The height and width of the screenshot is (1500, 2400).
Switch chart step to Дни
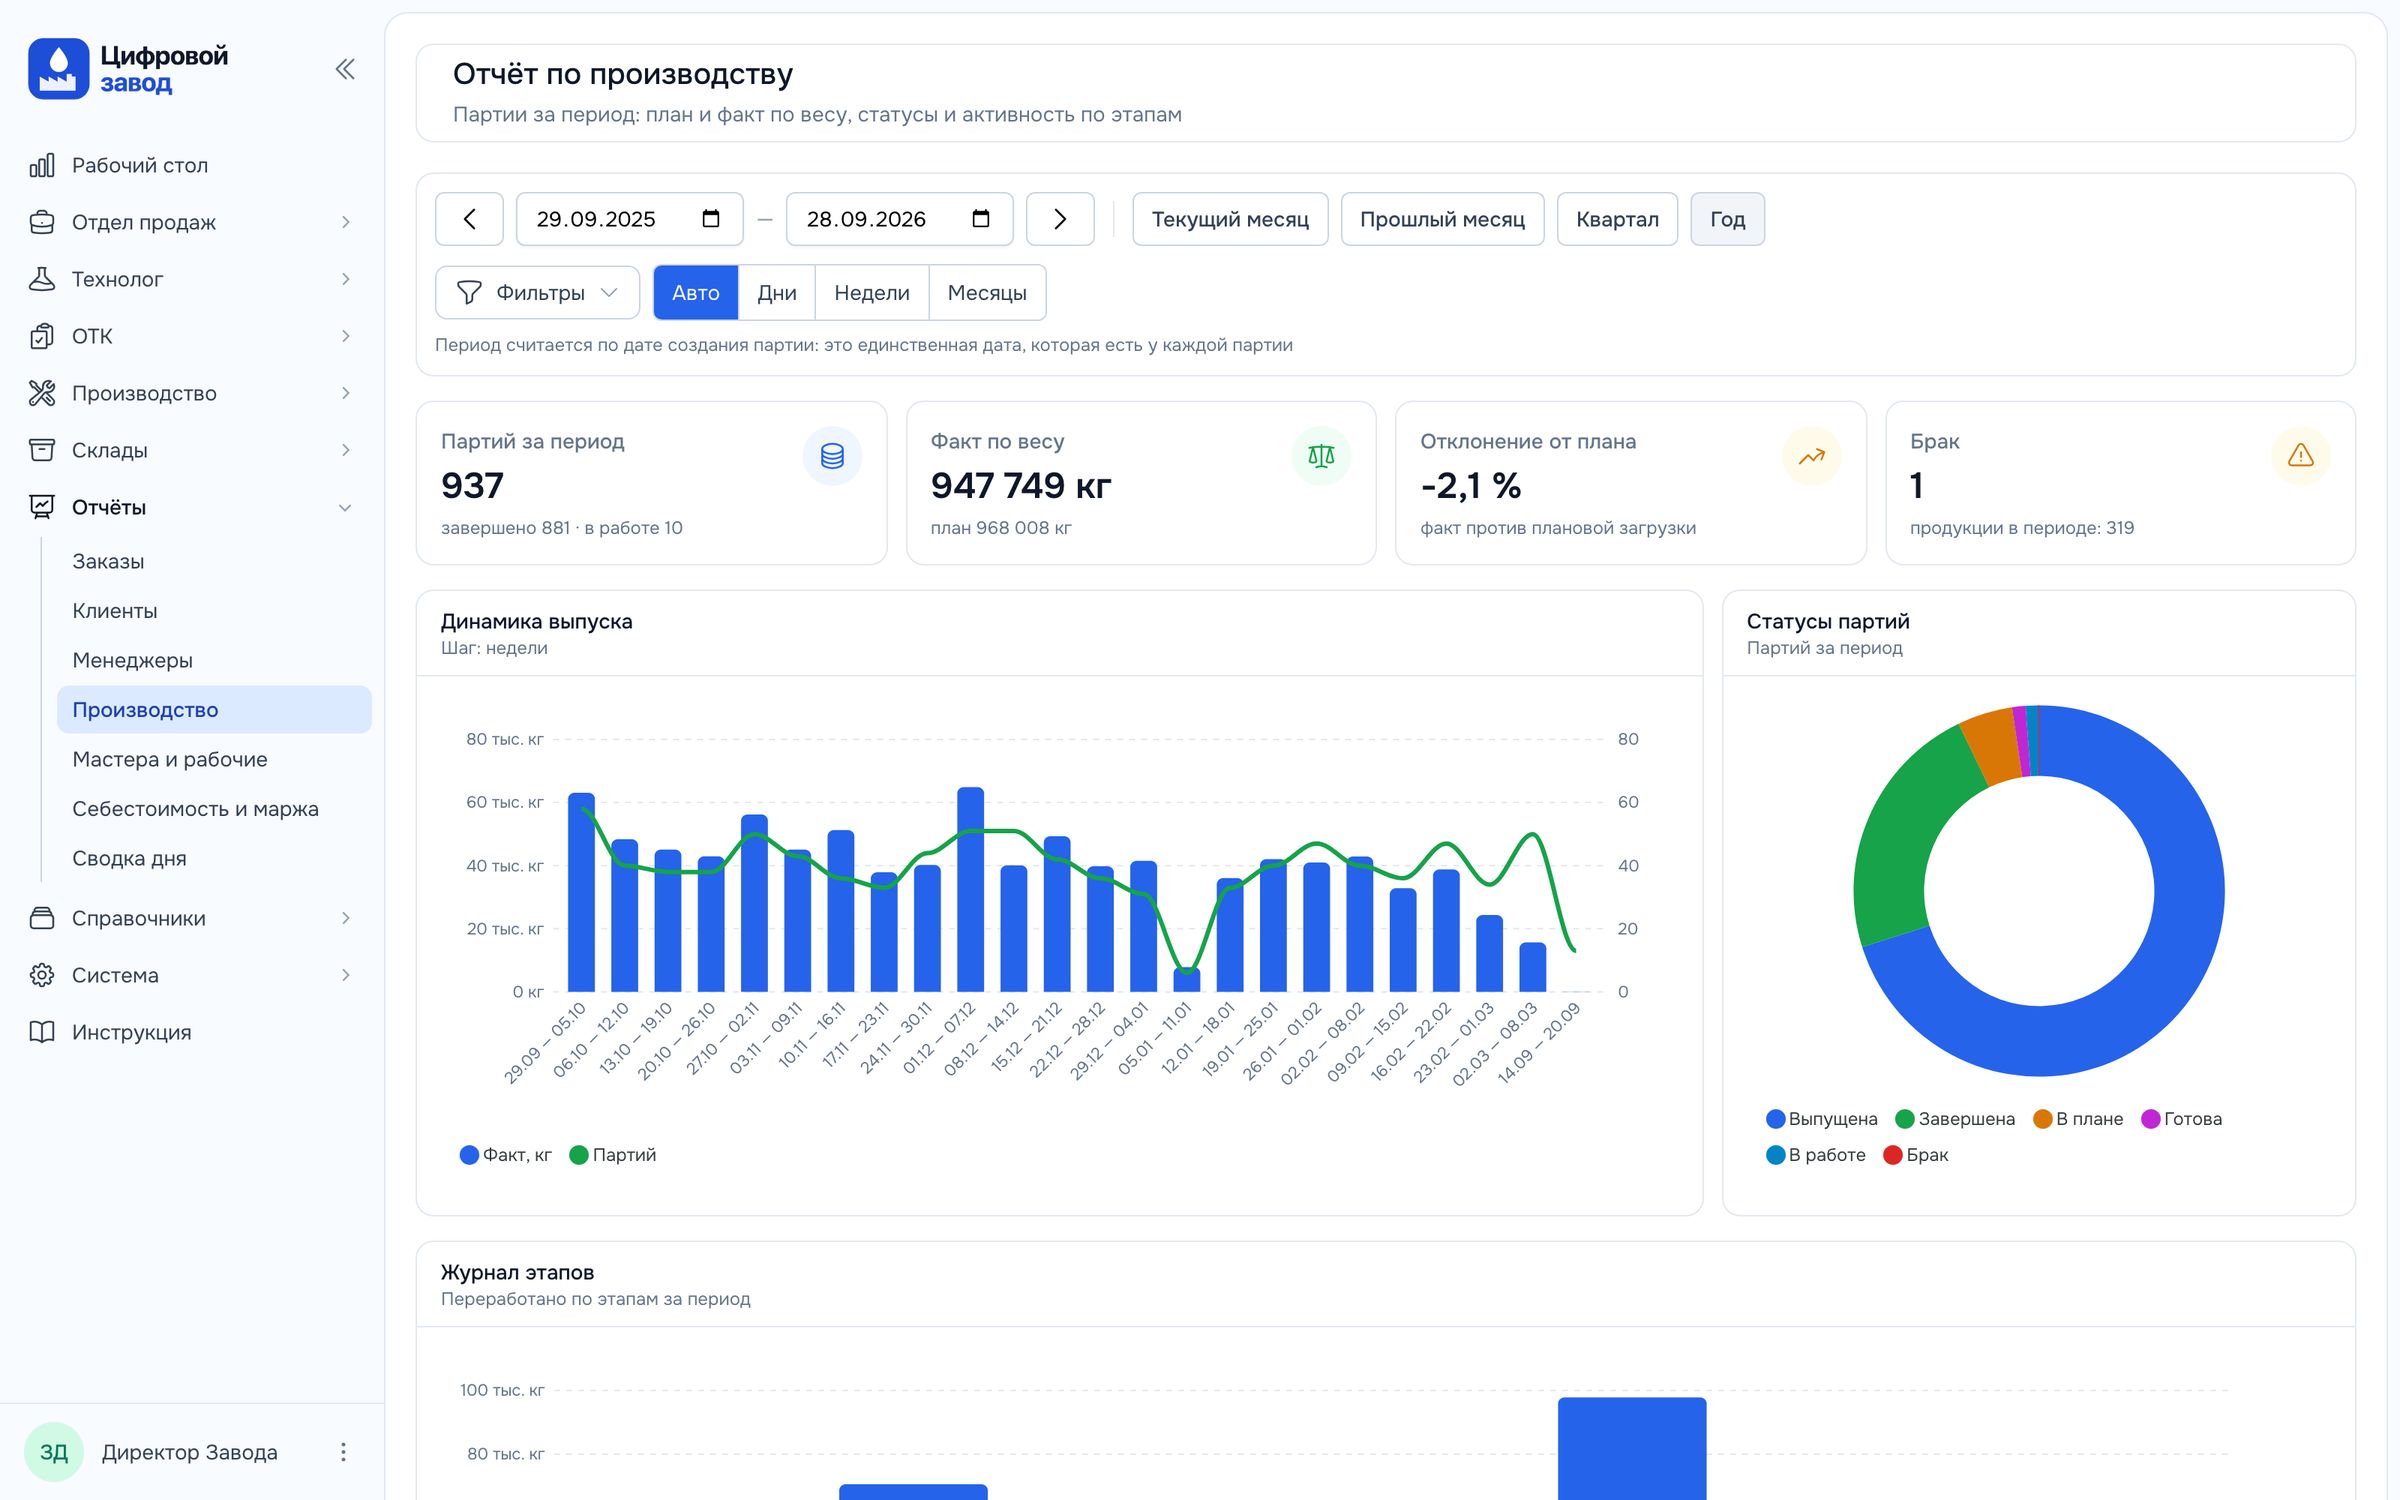pos(777,293)
